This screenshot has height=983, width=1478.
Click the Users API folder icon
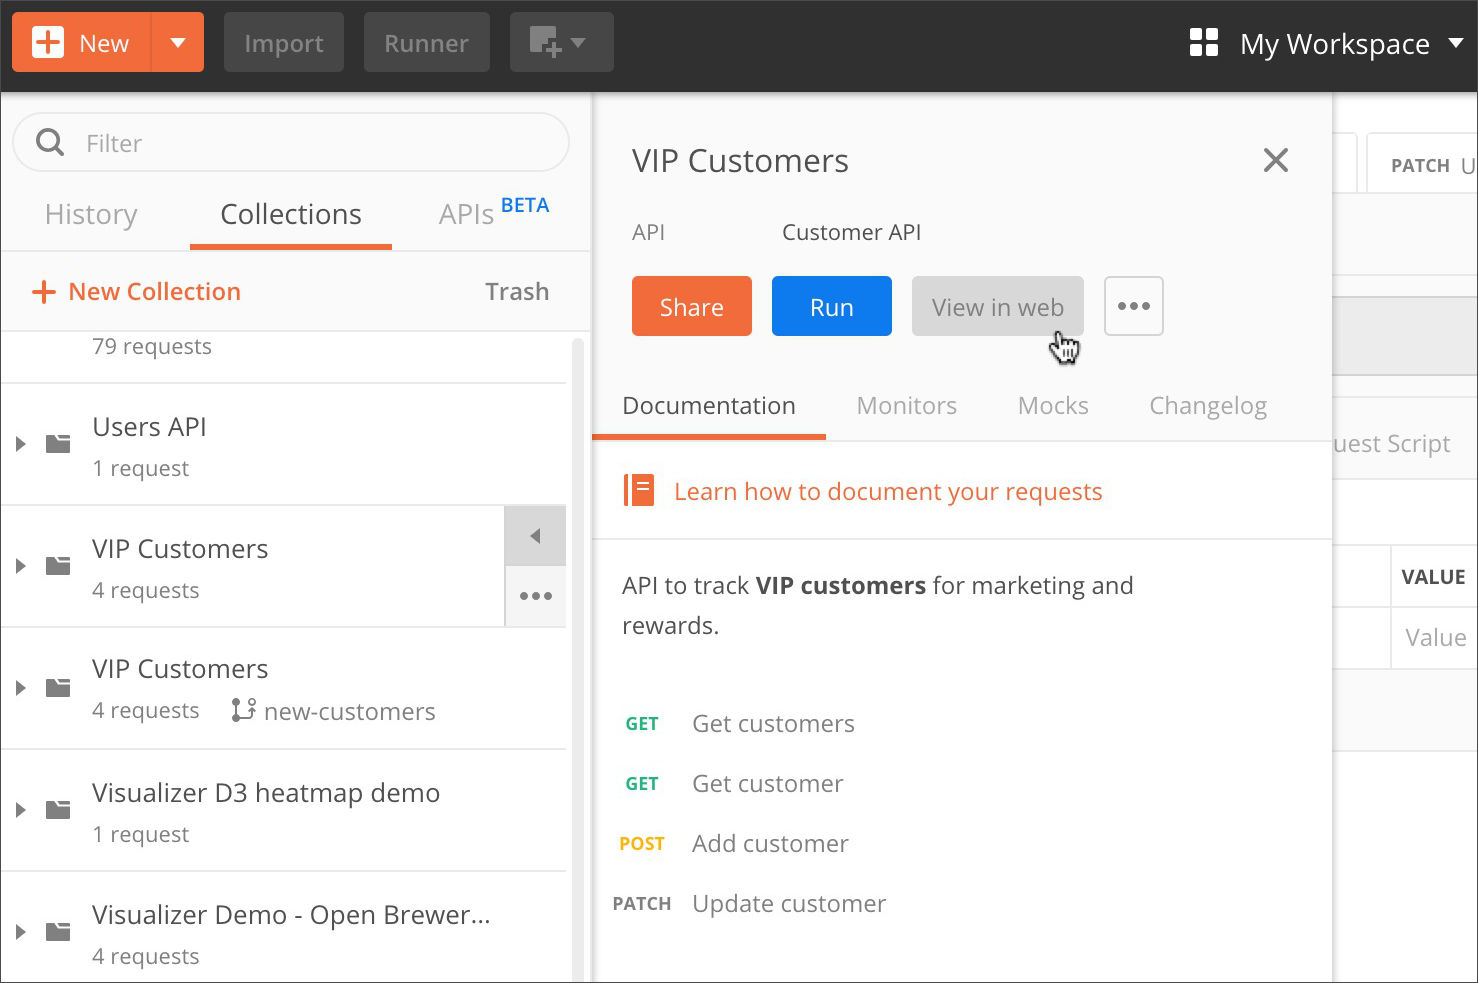click(x=58, y=443)
